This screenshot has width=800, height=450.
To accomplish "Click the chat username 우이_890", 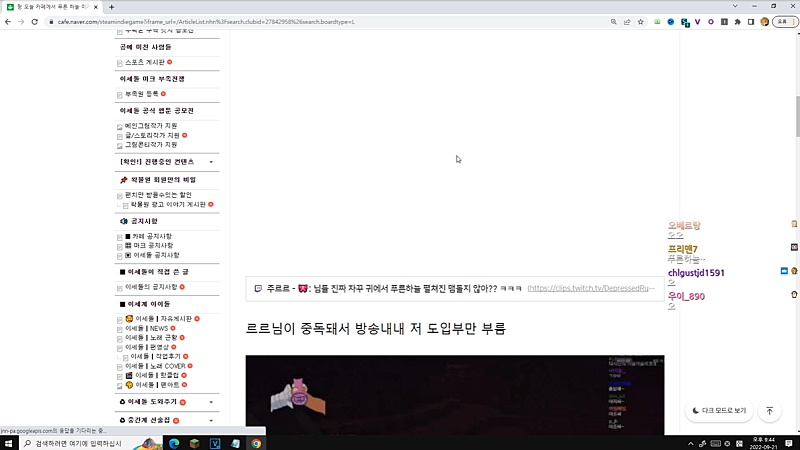I will point(686,296).
